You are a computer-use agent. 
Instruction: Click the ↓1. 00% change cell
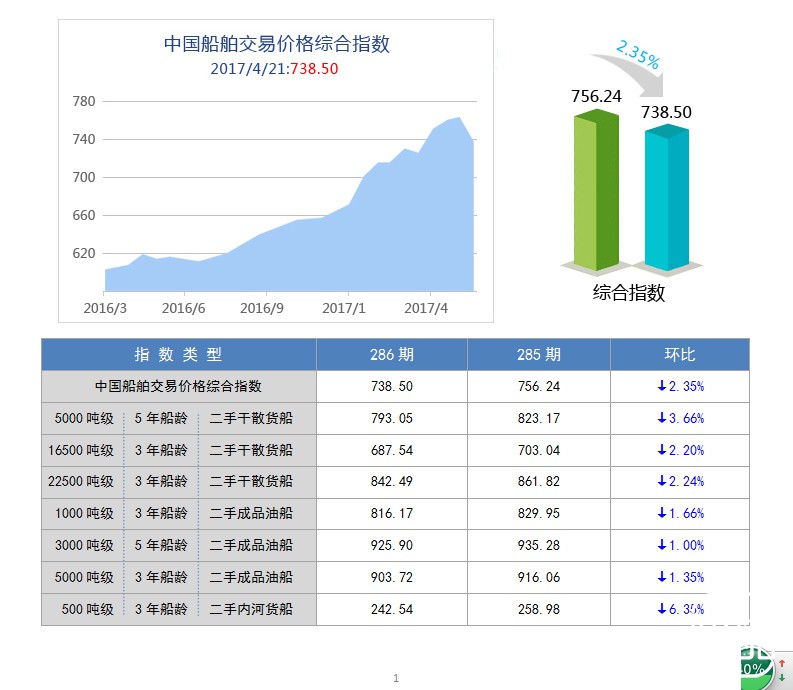click(680, 545)
